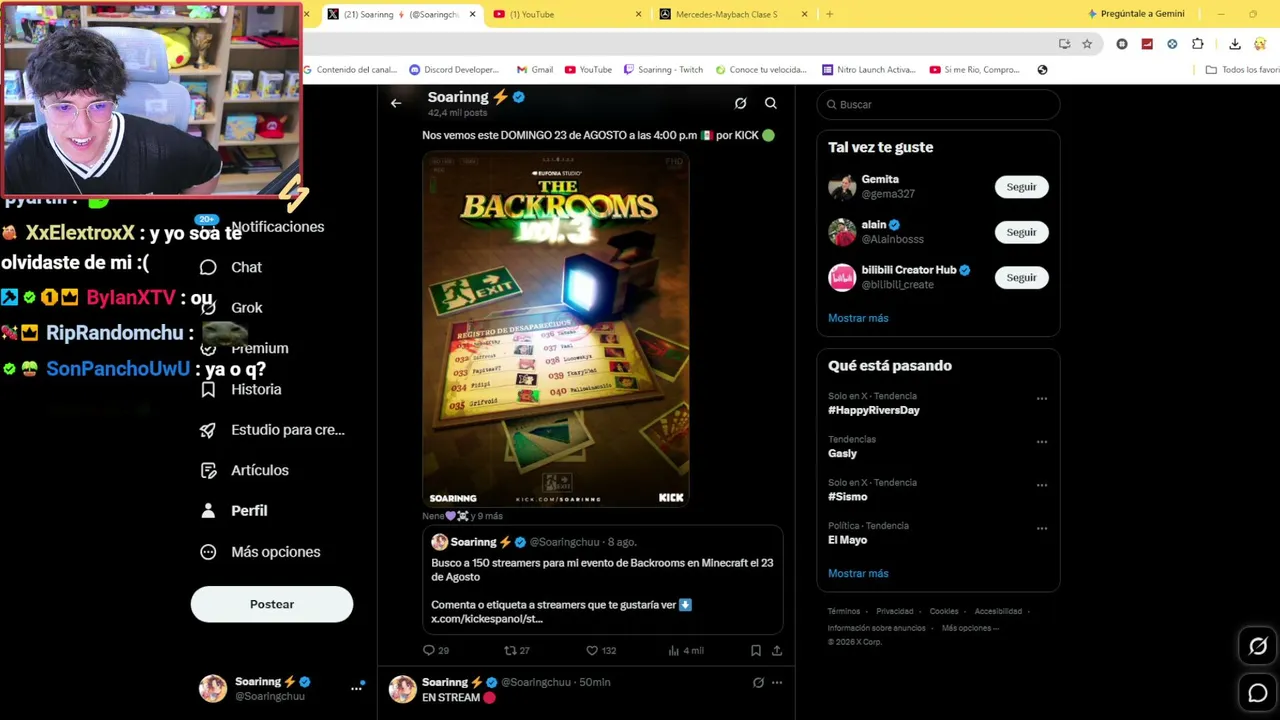Open the #HappyRiversDay trend

coord(873,410)
